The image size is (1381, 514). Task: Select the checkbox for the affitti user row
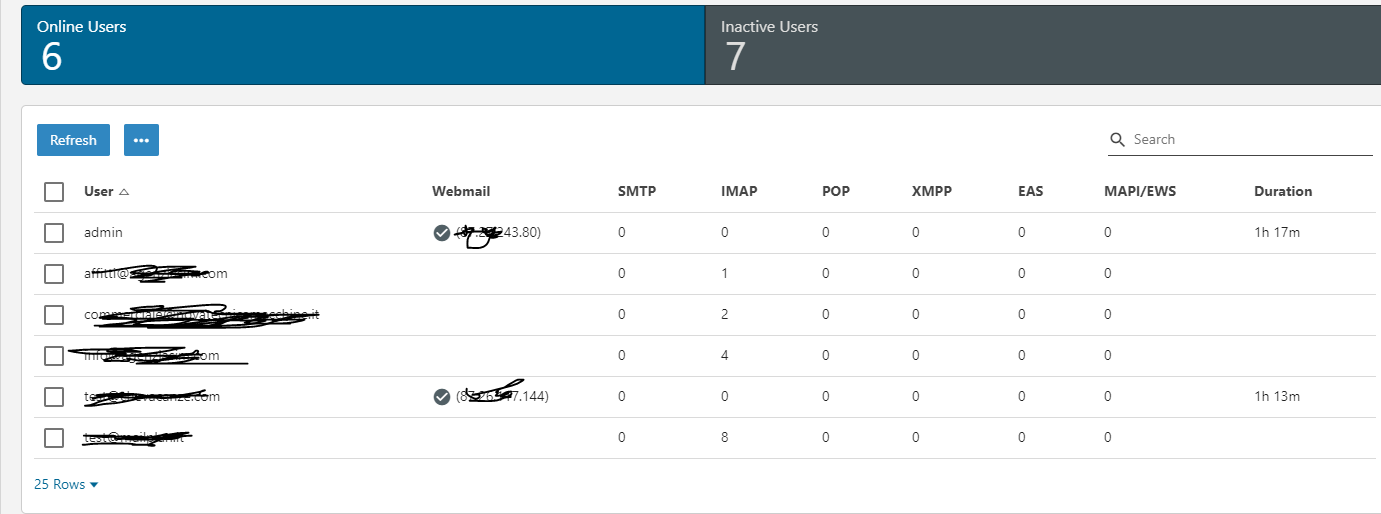54,274
